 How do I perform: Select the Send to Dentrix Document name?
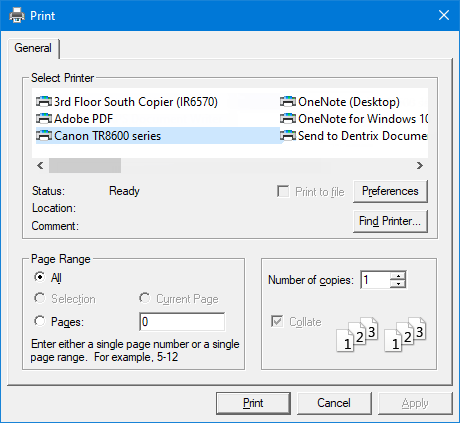point(363,136)
